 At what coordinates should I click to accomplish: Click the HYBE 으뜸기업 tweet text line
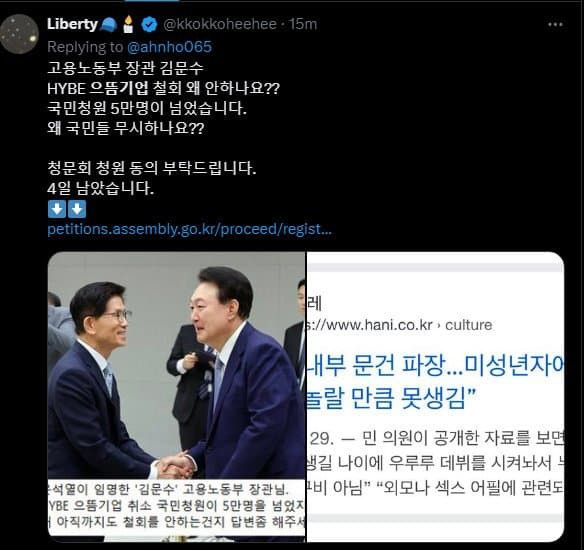point(163,88)
